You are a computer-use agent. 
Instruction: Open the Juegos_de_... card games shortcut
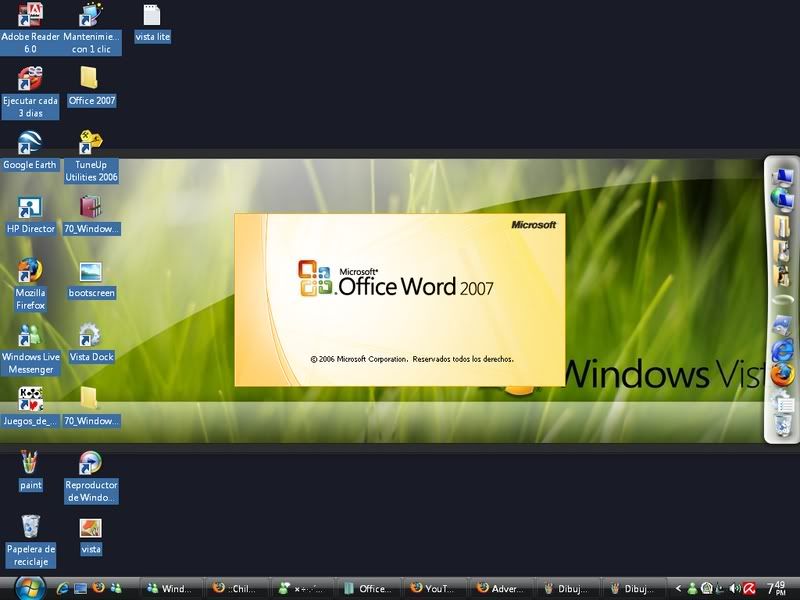click(30, 407)
